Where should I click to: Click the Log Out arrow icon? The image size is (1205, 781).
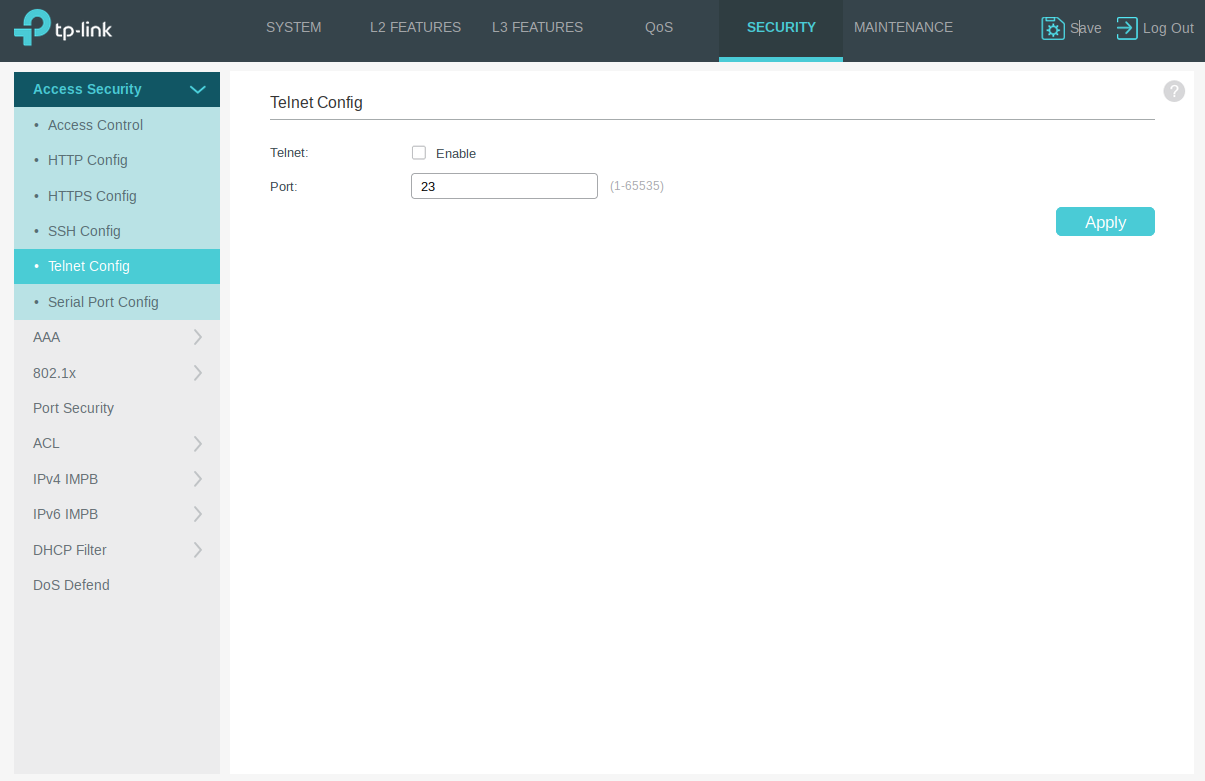point(1127,28)
